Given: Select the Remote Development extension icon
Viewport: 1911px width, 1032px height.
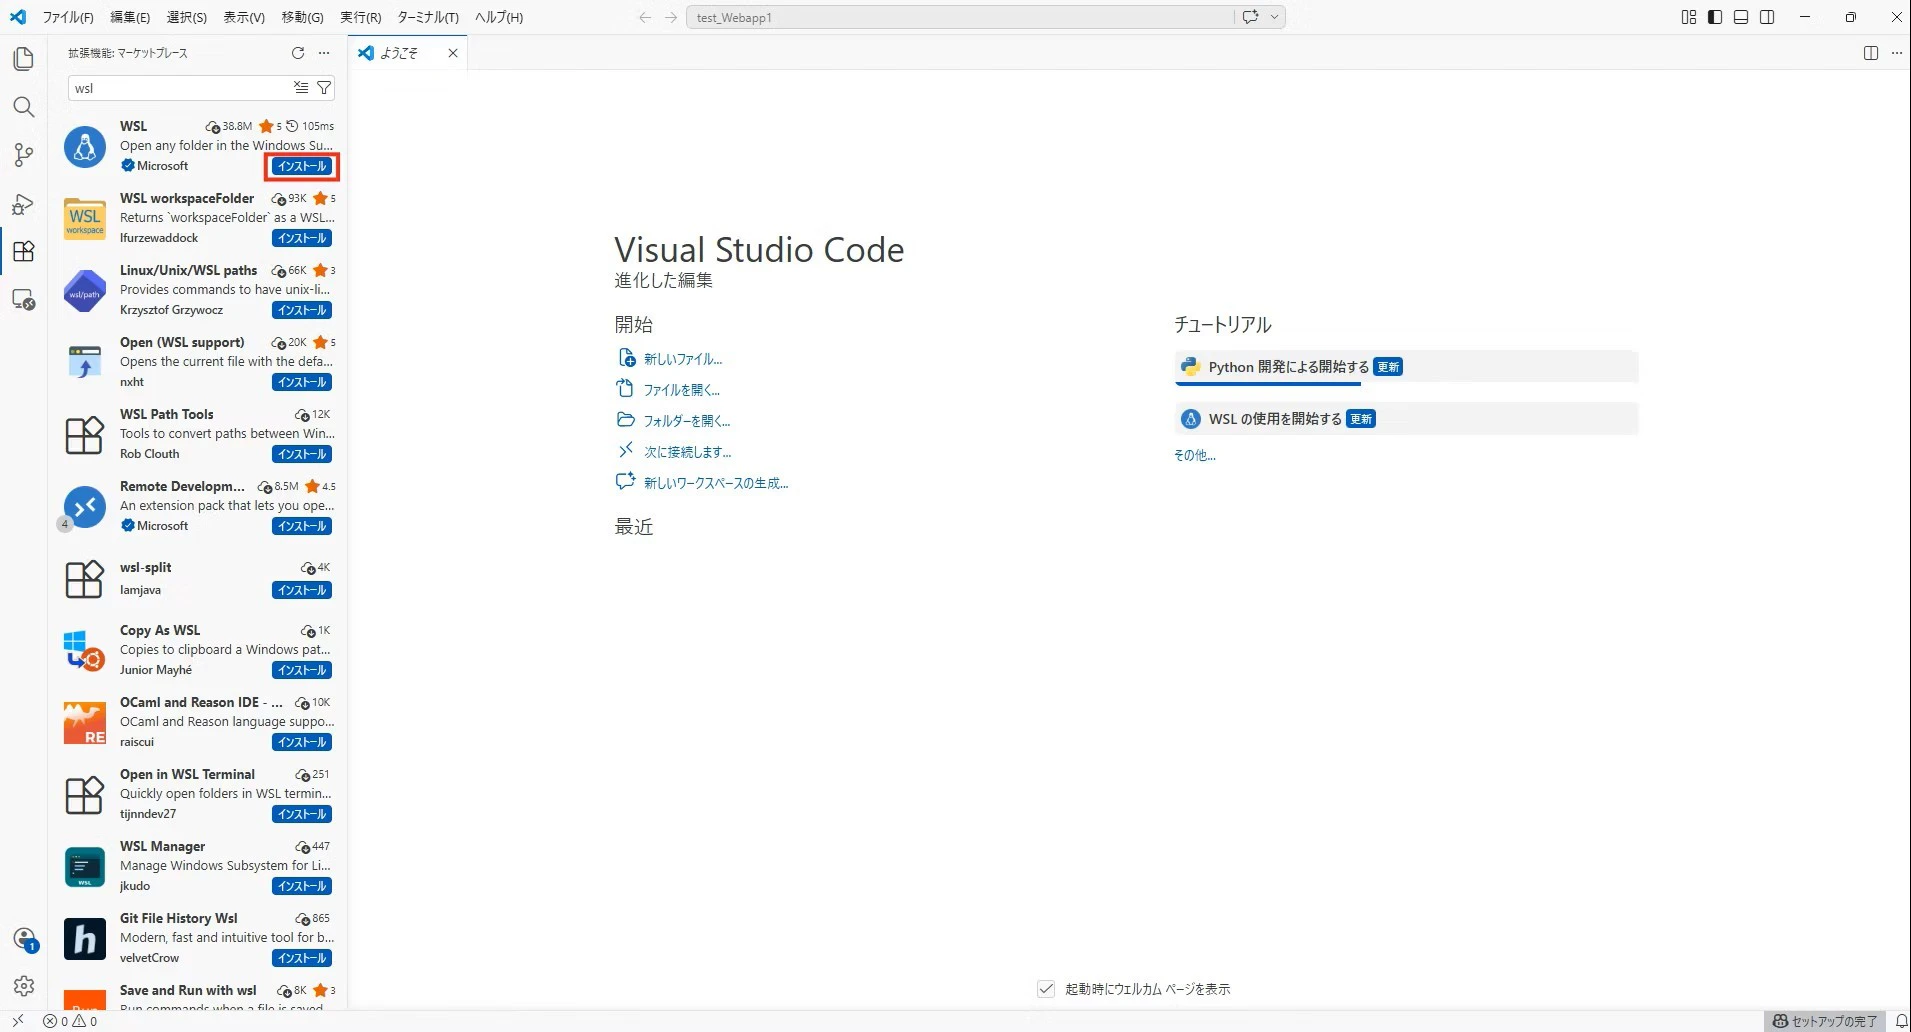Looking at the screenshot, I should (85, 507).
